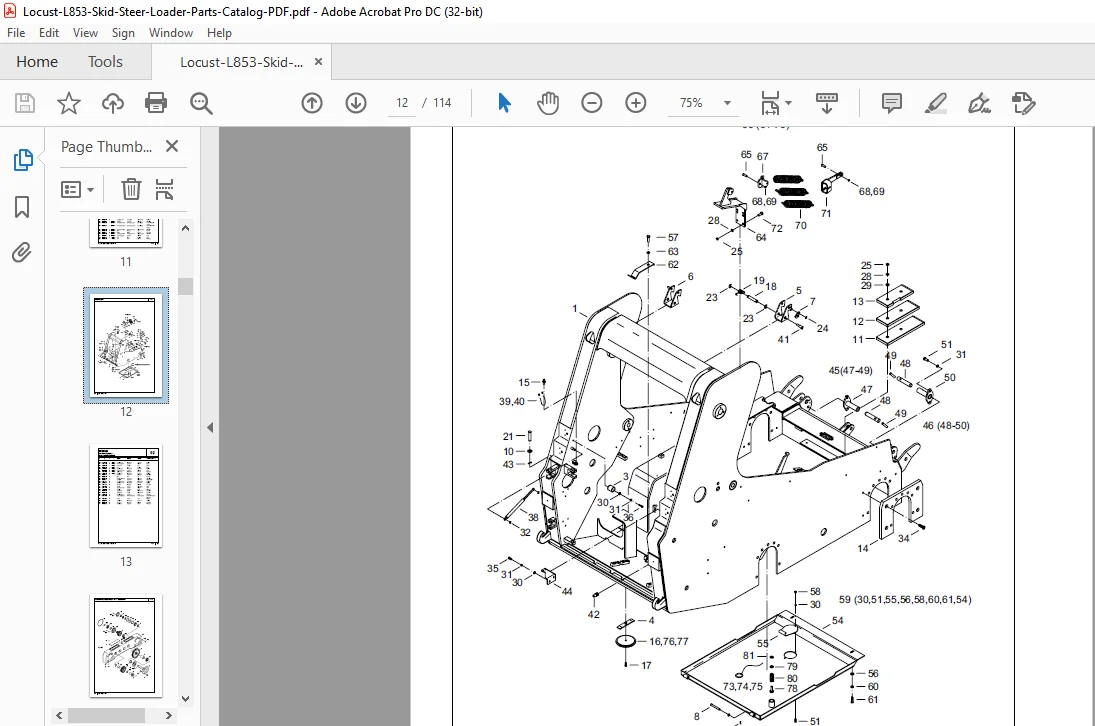Click the part label 73,74,75
1095x726 pixels.
pos(742,686)
